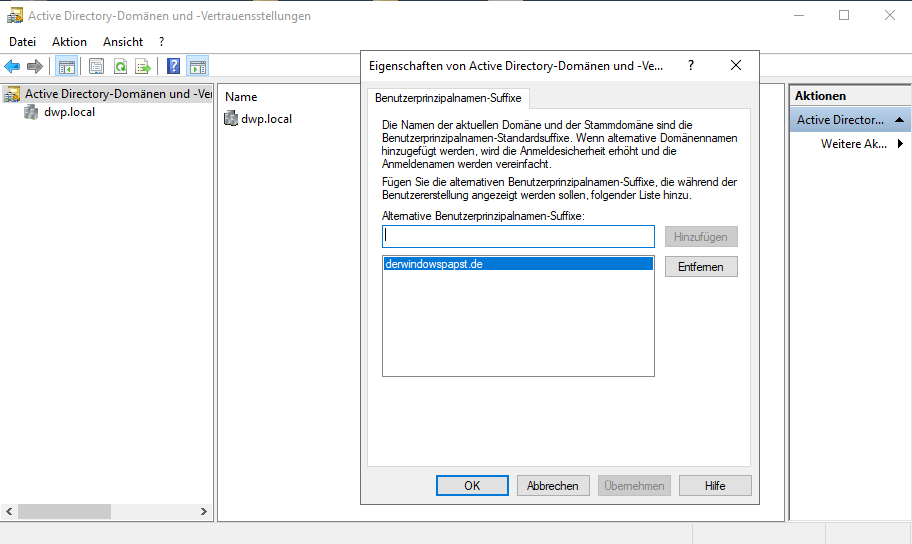Viewport: 912px width, 544px height.
Task: Open the Aktion menu
Action: coord(69,42)
